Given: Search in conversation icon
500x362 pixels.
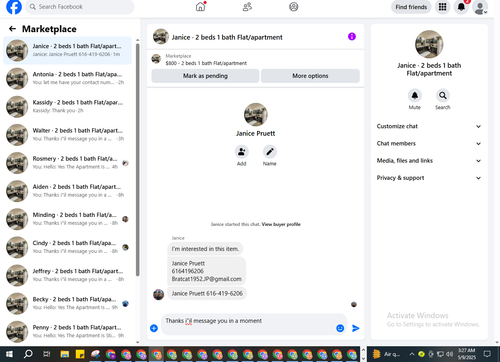Looking at the screenshot, I should tap(443, 96).
